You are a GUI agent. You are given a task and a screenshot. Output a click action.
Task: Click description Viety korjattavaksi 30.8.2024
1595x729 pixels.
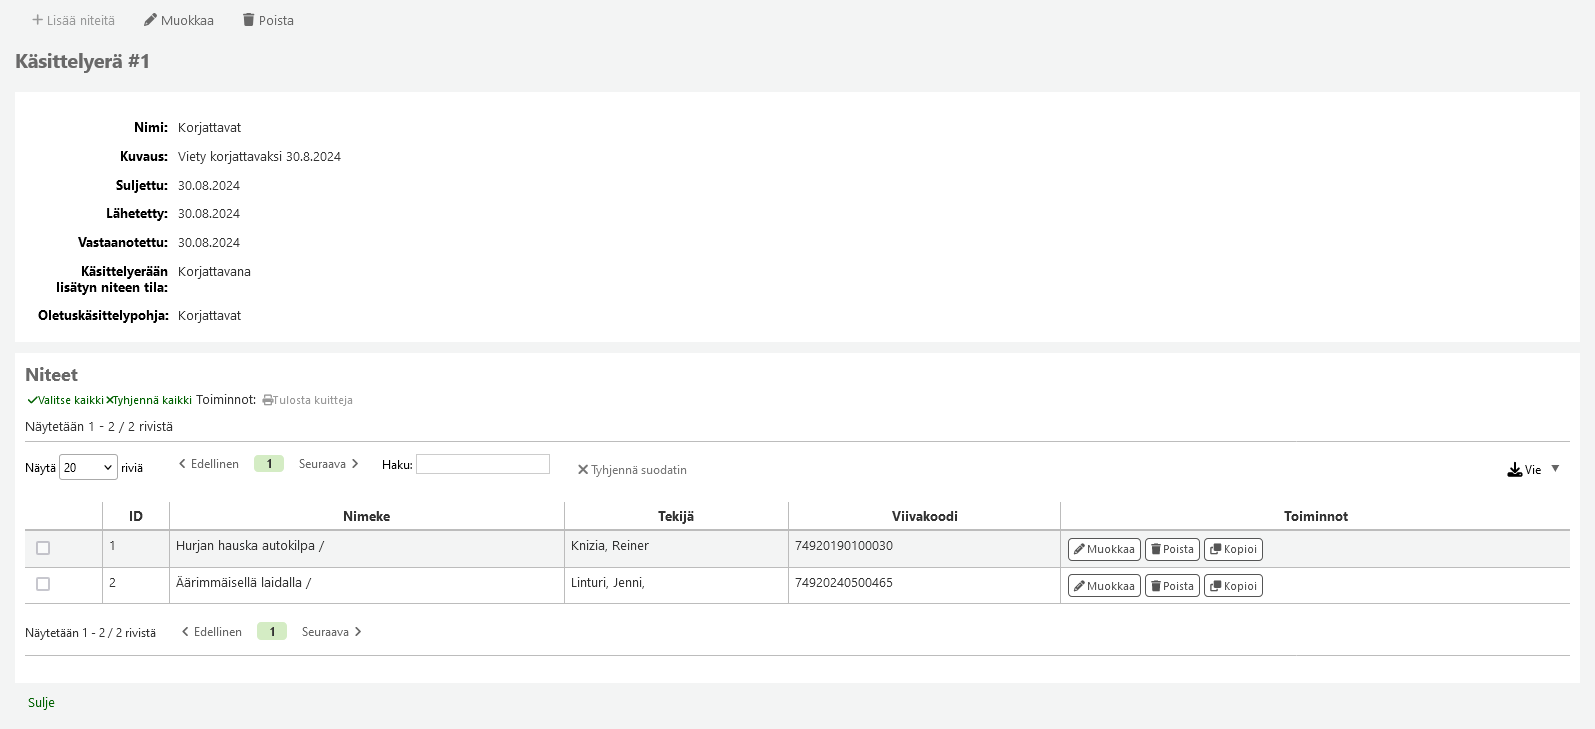(259, 157)
